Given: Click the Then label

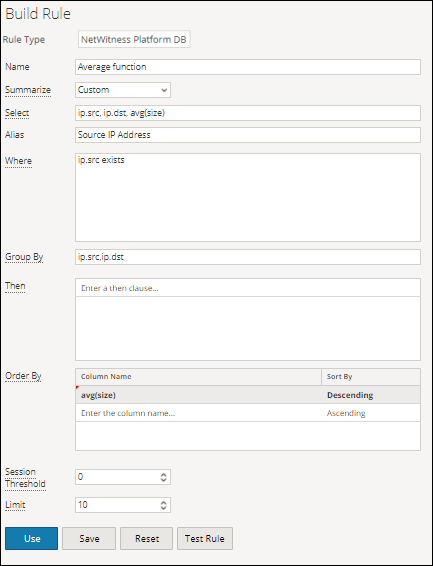Looking at the screenshot, I should 15,286.
